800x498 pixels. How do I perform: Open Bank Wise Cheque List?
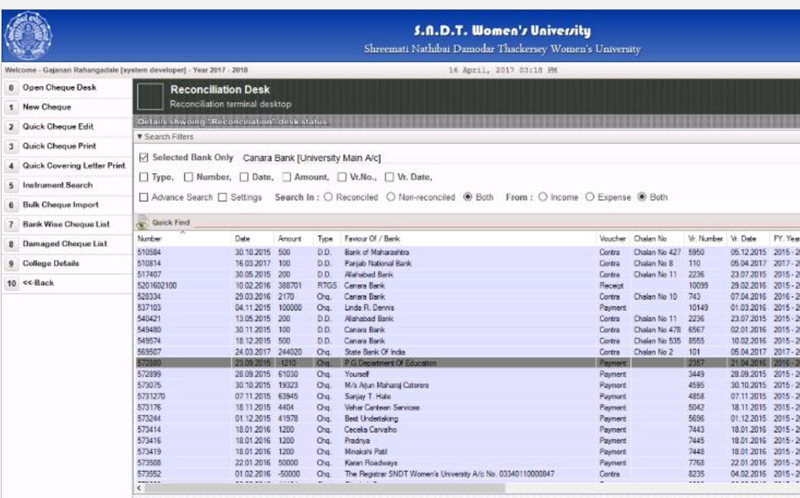[67, 225]
